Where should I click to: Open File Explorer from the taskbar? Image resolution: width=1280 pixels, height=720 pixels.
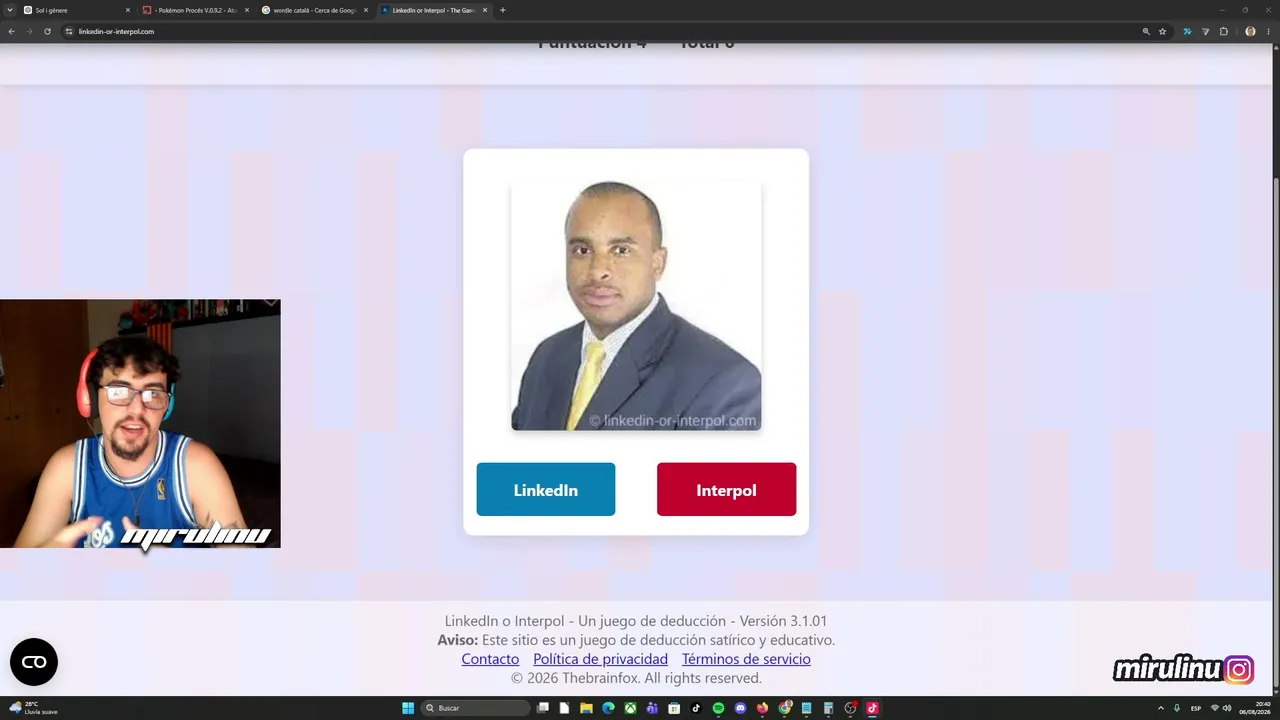point(586,708)
